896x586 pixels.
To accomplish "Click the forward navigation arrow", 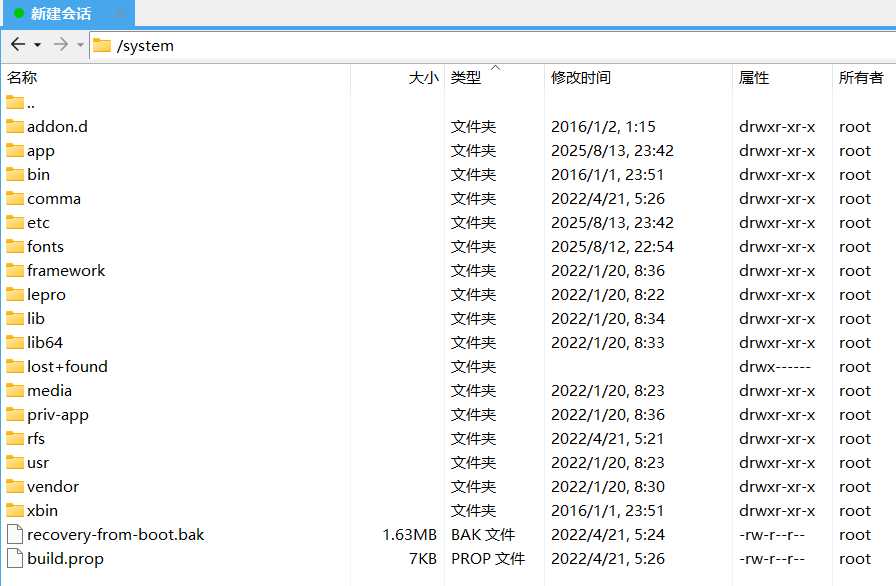I will coord(61,44).
